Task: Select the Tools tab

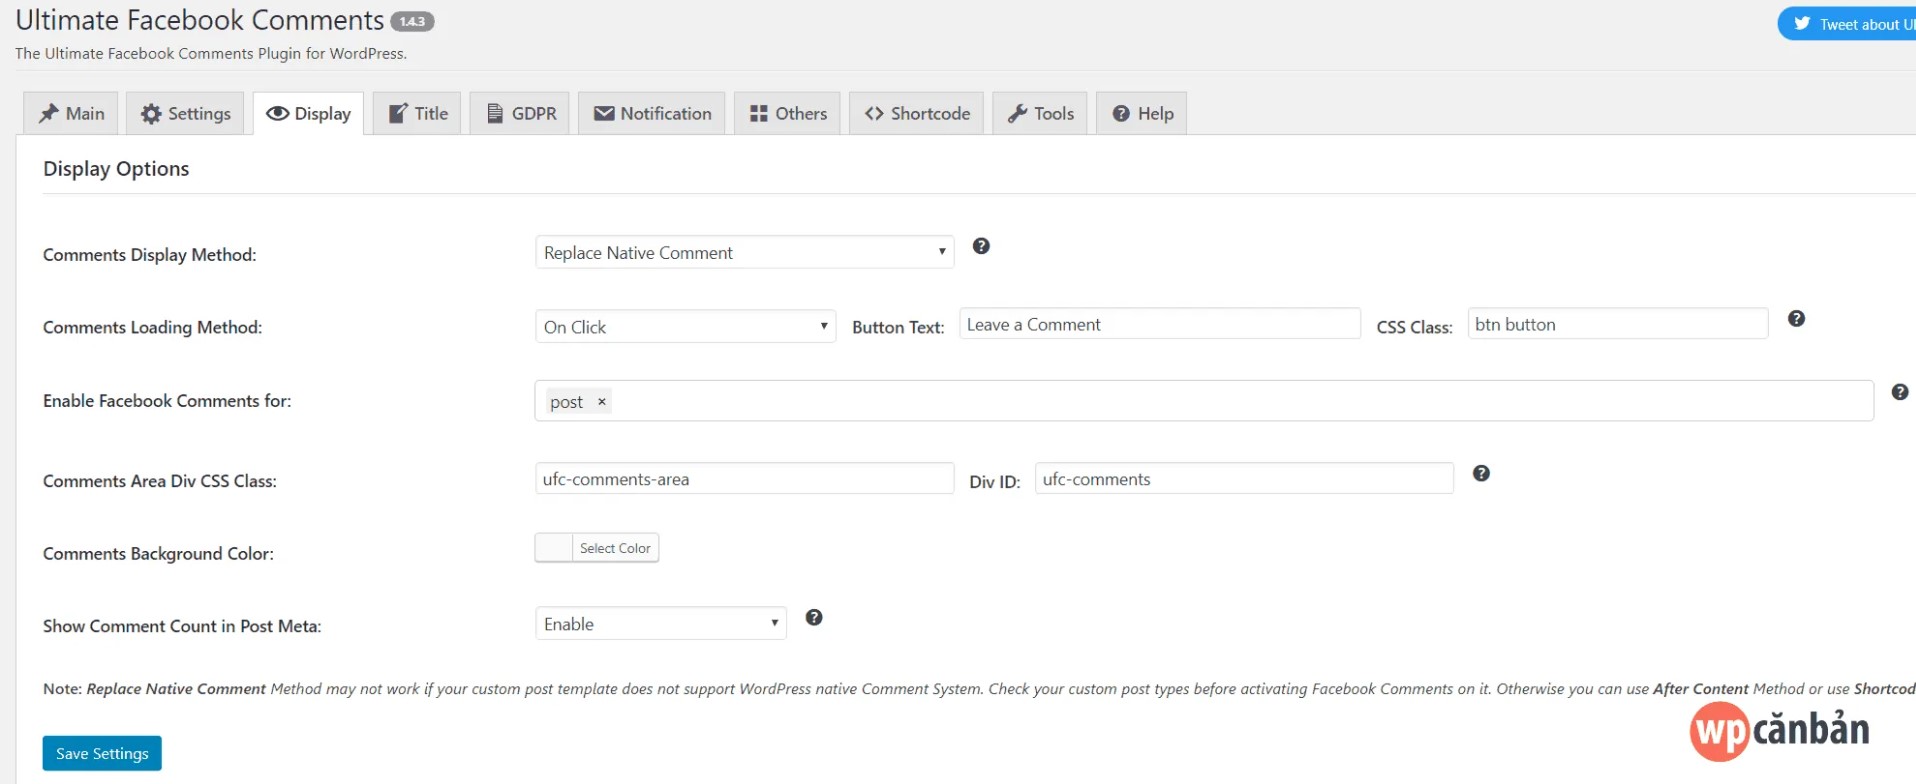Action: [1040, 114]
